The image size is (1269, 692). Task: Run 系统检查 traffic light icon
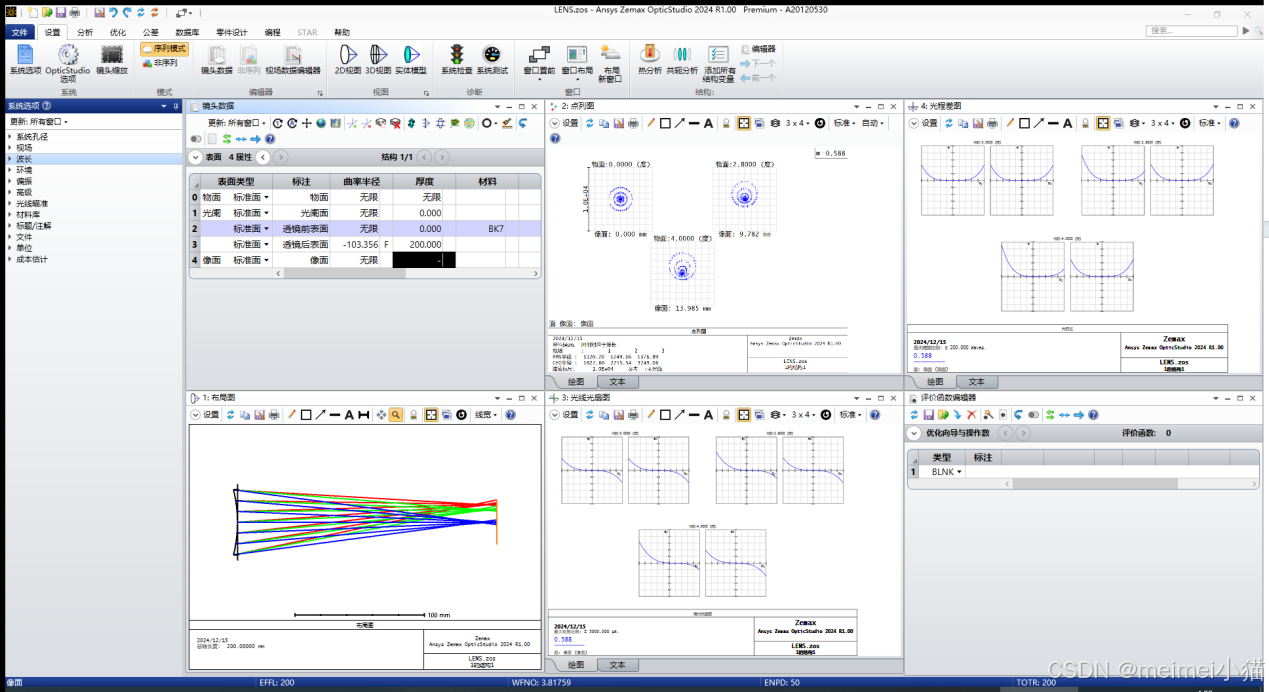tap(456, 60)
